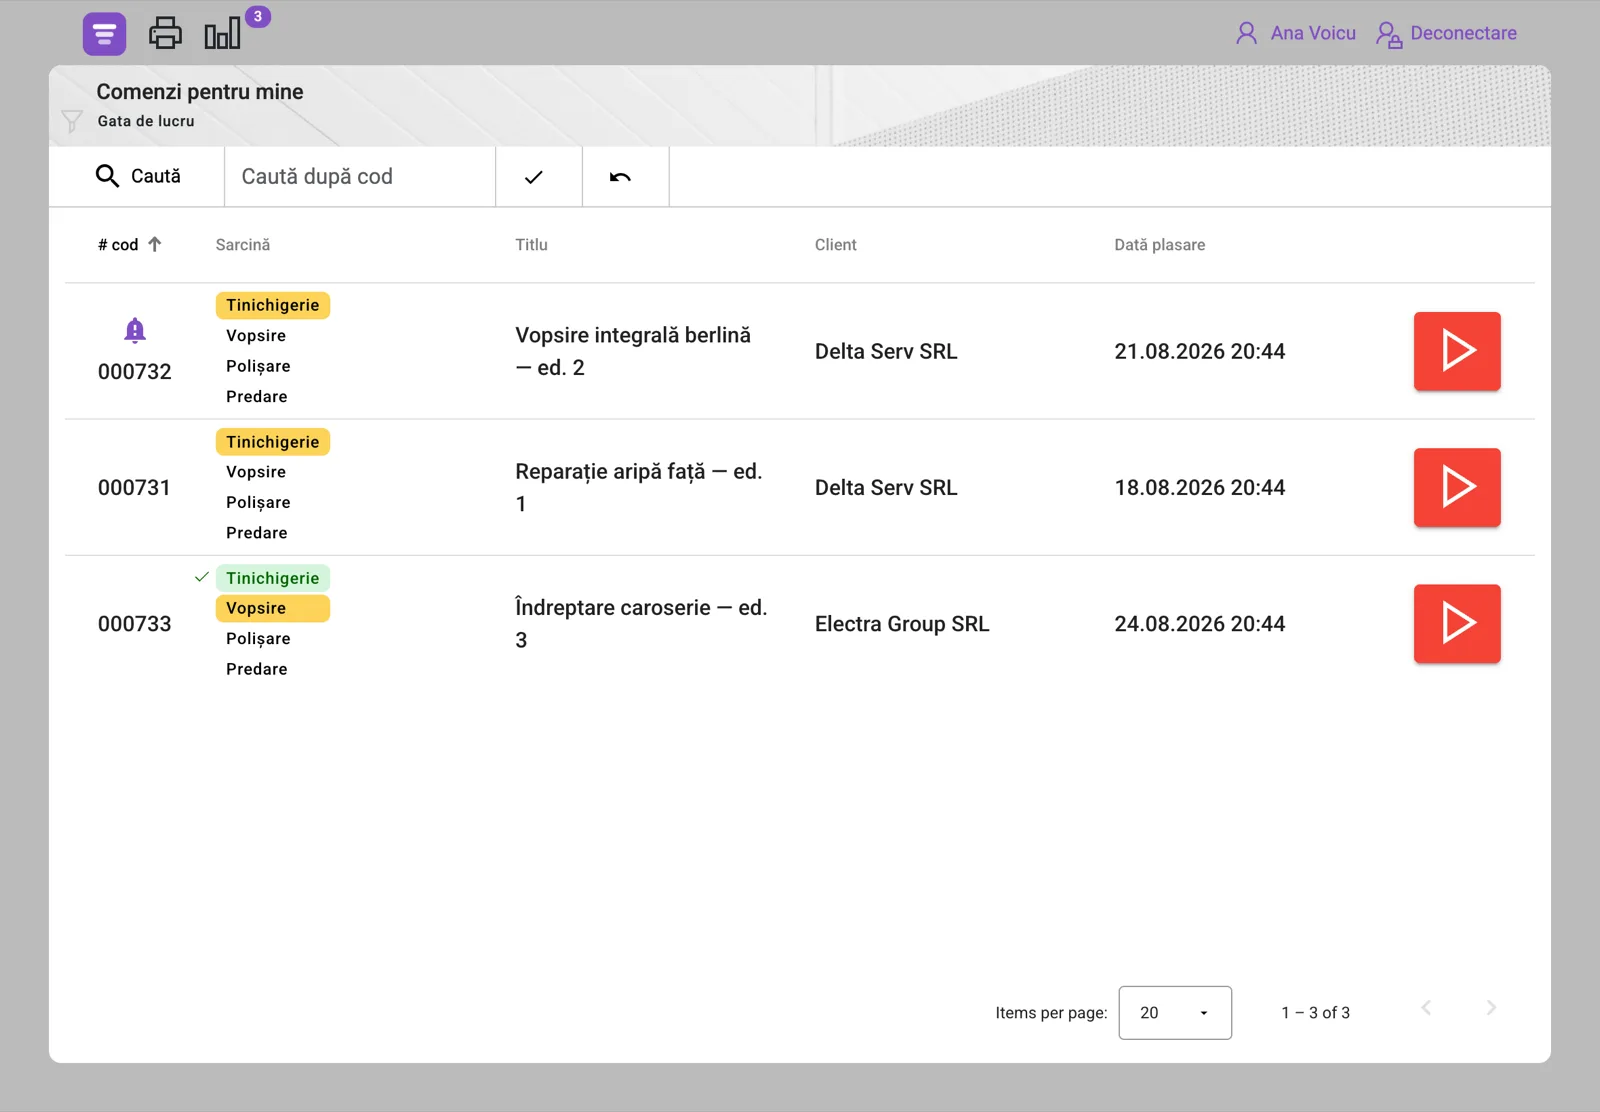Click order code 000731
The width and height of the screenshot is (1600, 1112).
coord(134,488)
